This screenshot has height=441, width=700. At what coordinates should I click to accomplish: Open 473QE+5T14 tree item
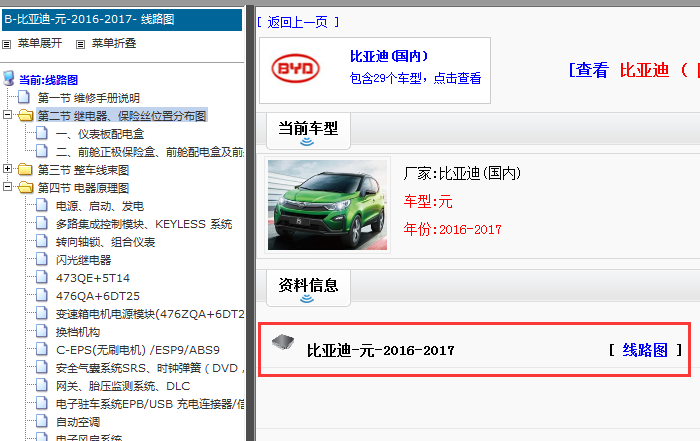pyautogui.click(x=93, y=278)
